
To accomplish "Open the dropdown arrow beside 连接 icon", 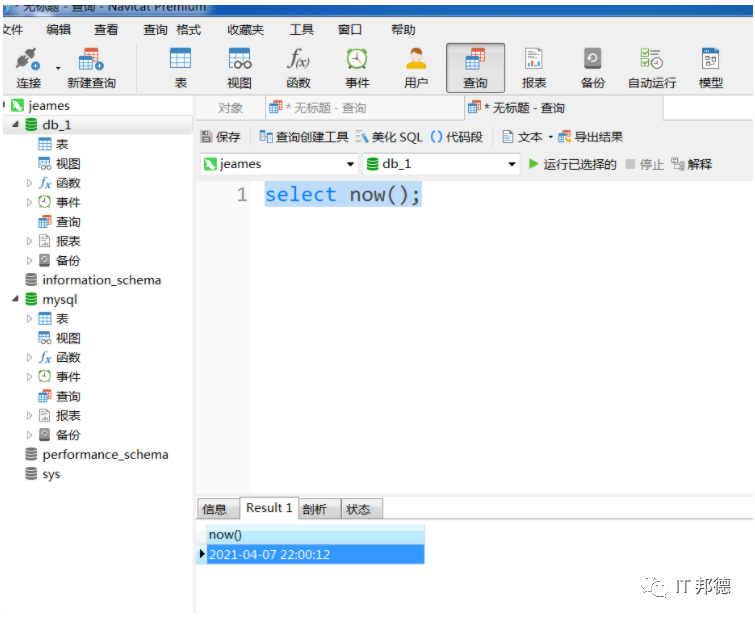I will [58, 68].
